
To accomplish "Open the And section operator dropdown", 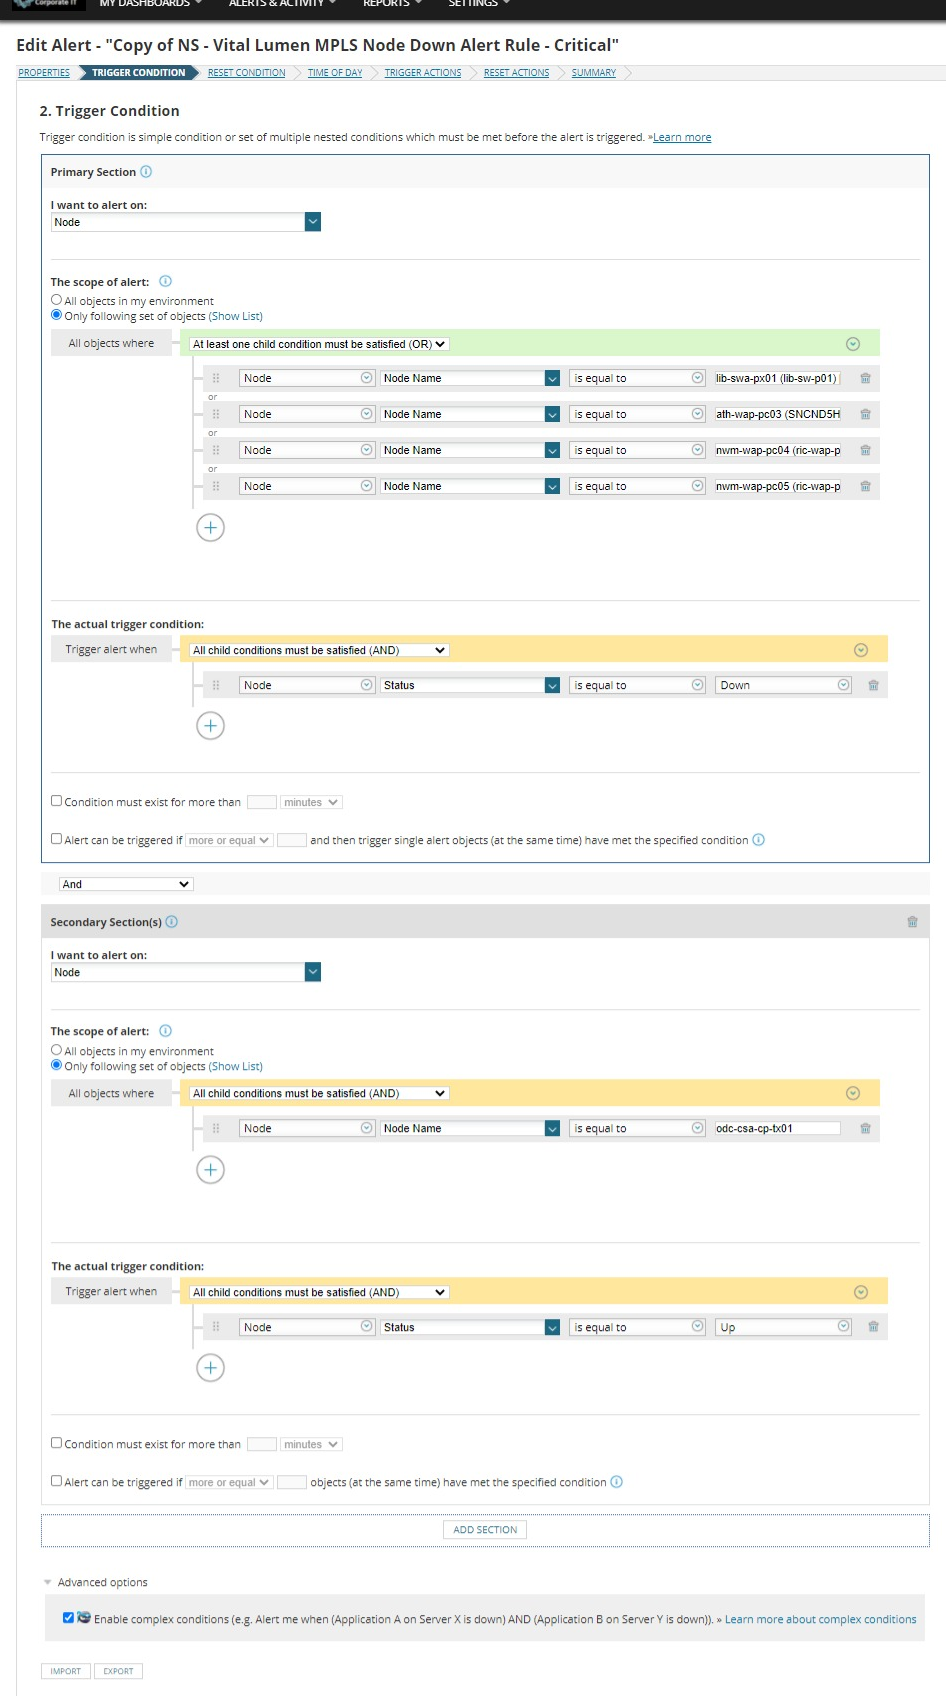I will point(126,884).
